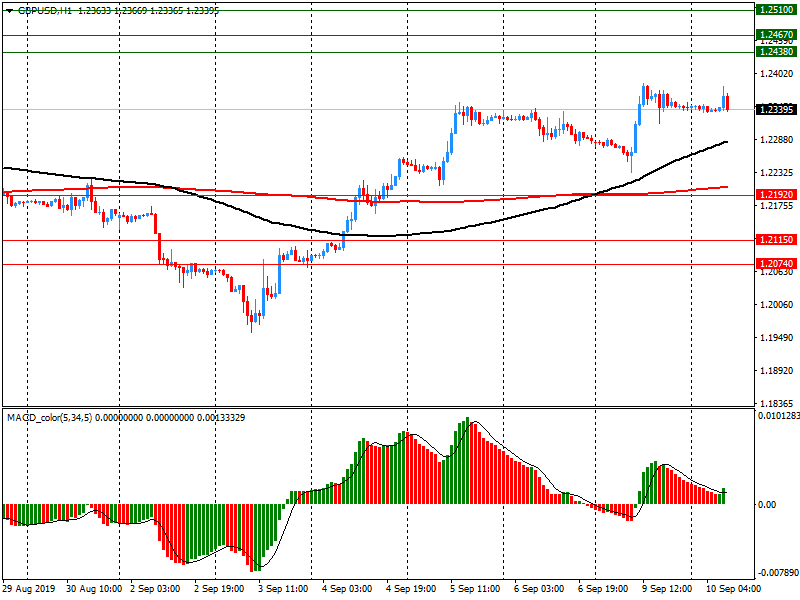Select the 1.24670 green price level label
This screenshot has height=600, width=800.
pos(776,35)
